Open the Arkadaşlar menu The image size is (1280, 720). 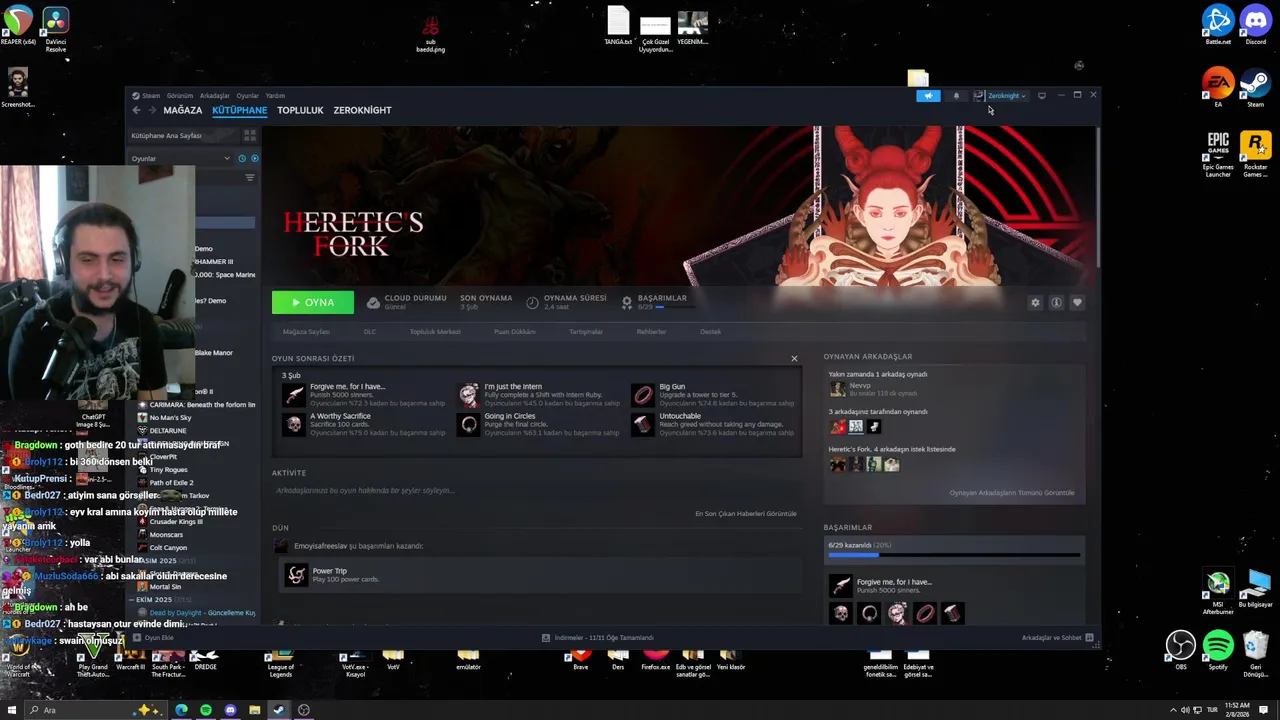pos(215,96)
